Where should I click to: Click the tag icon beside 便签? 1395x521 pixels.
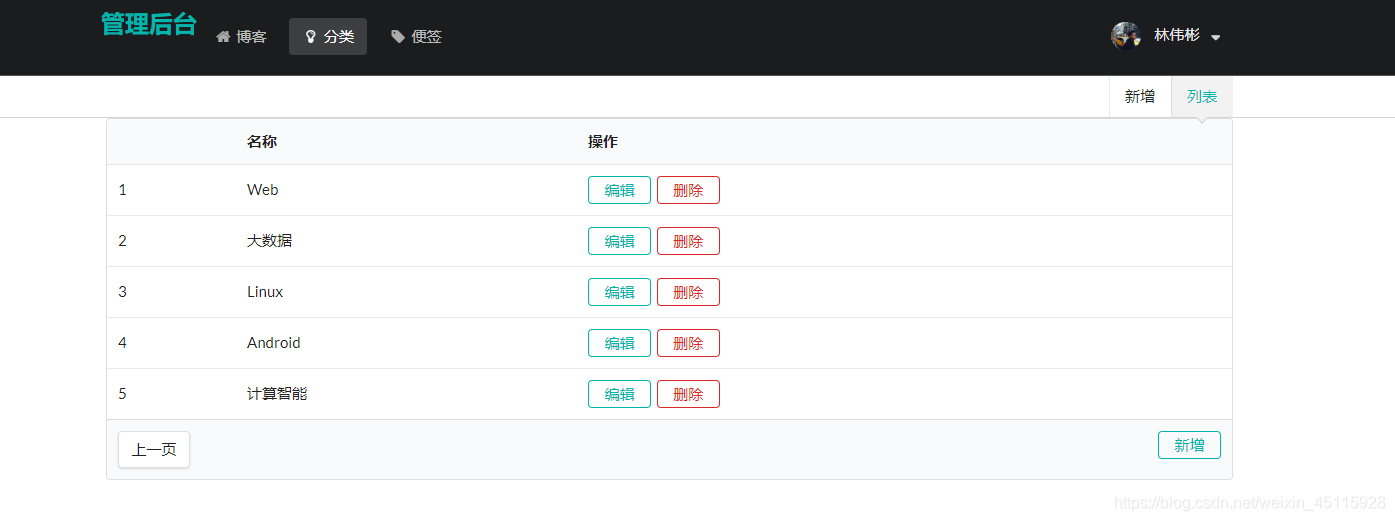(x=398, y=37)
